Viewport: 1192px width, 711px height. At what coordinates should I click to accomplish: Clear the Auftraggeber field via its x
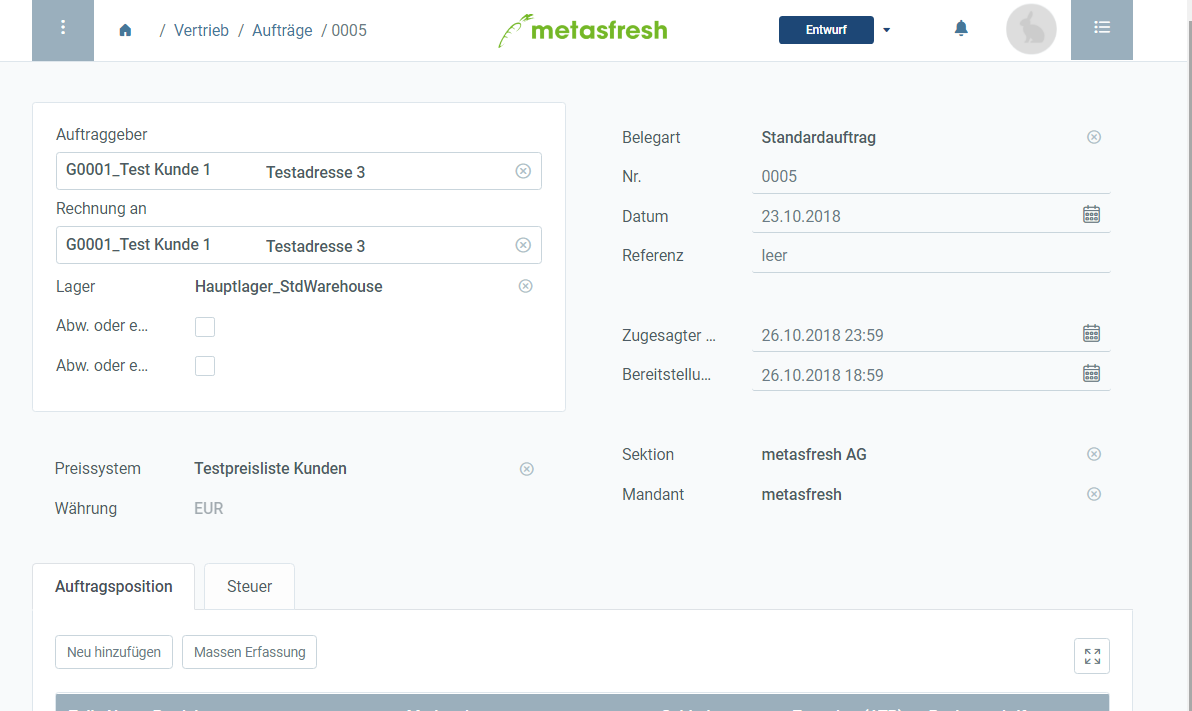click(522, 171)
